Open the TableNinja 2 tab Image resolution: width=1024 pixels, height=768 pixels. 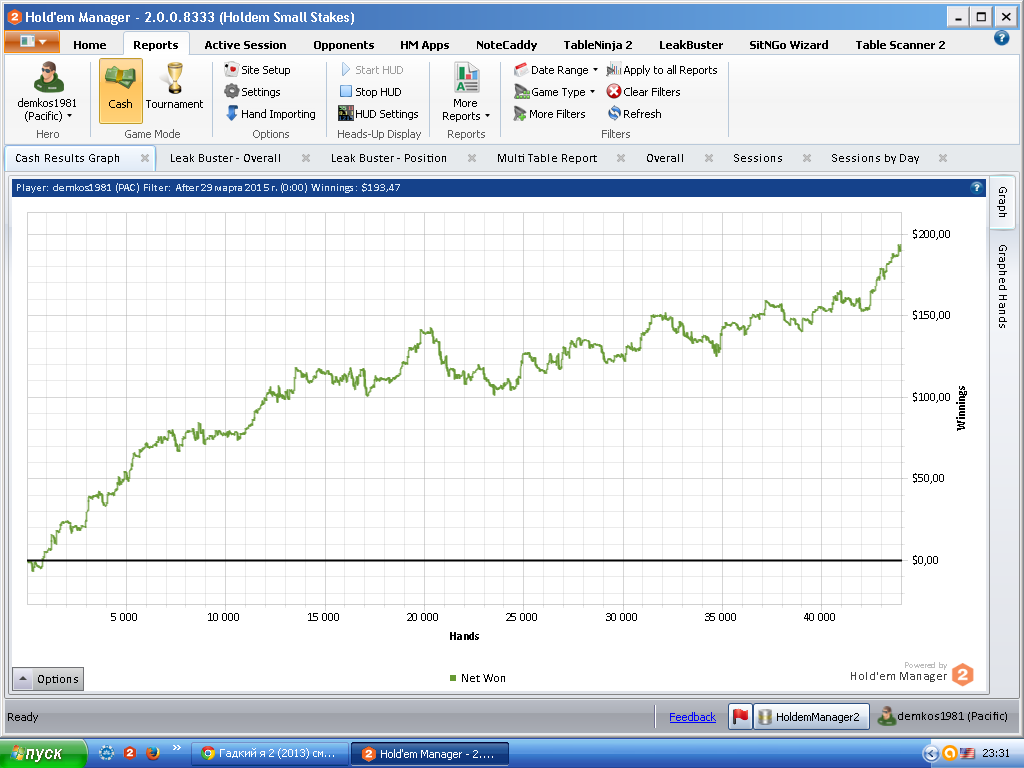click(598, 45)
